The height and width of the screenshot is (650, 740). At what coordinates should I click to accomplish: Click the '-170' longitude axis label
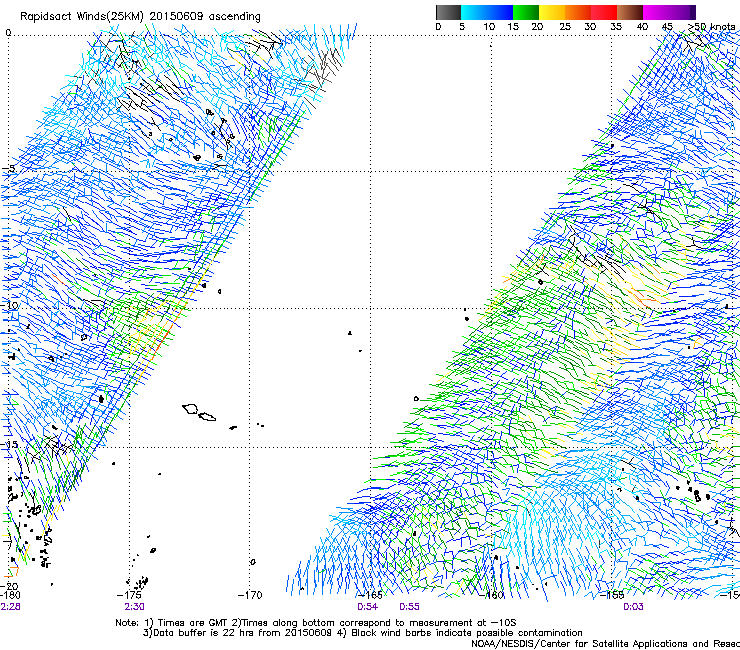[250, 595]
